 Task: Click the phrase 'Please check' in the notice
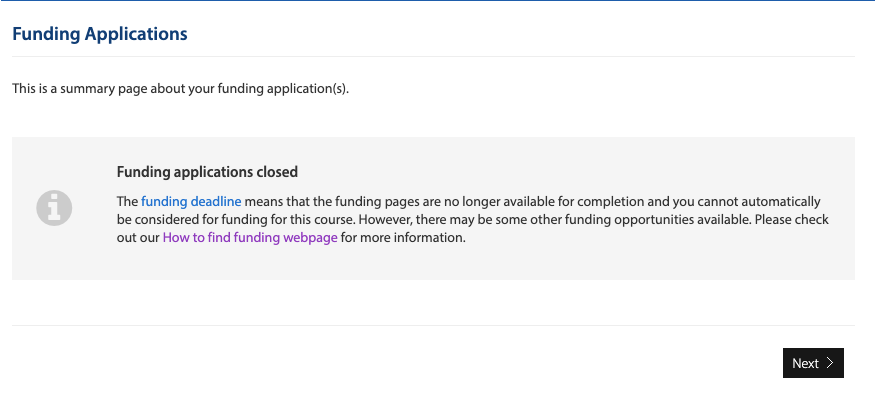click(x=792, y=220)
